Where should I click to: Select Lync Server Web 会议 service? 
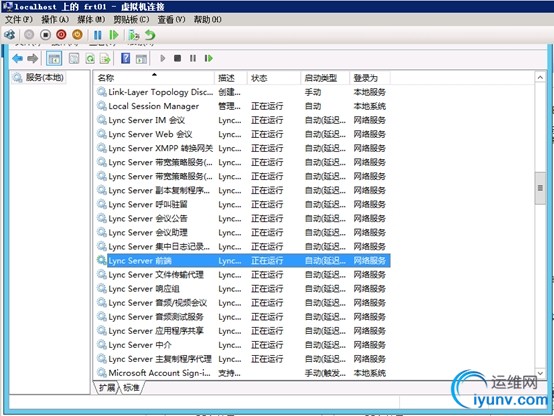tap(242, 134)
